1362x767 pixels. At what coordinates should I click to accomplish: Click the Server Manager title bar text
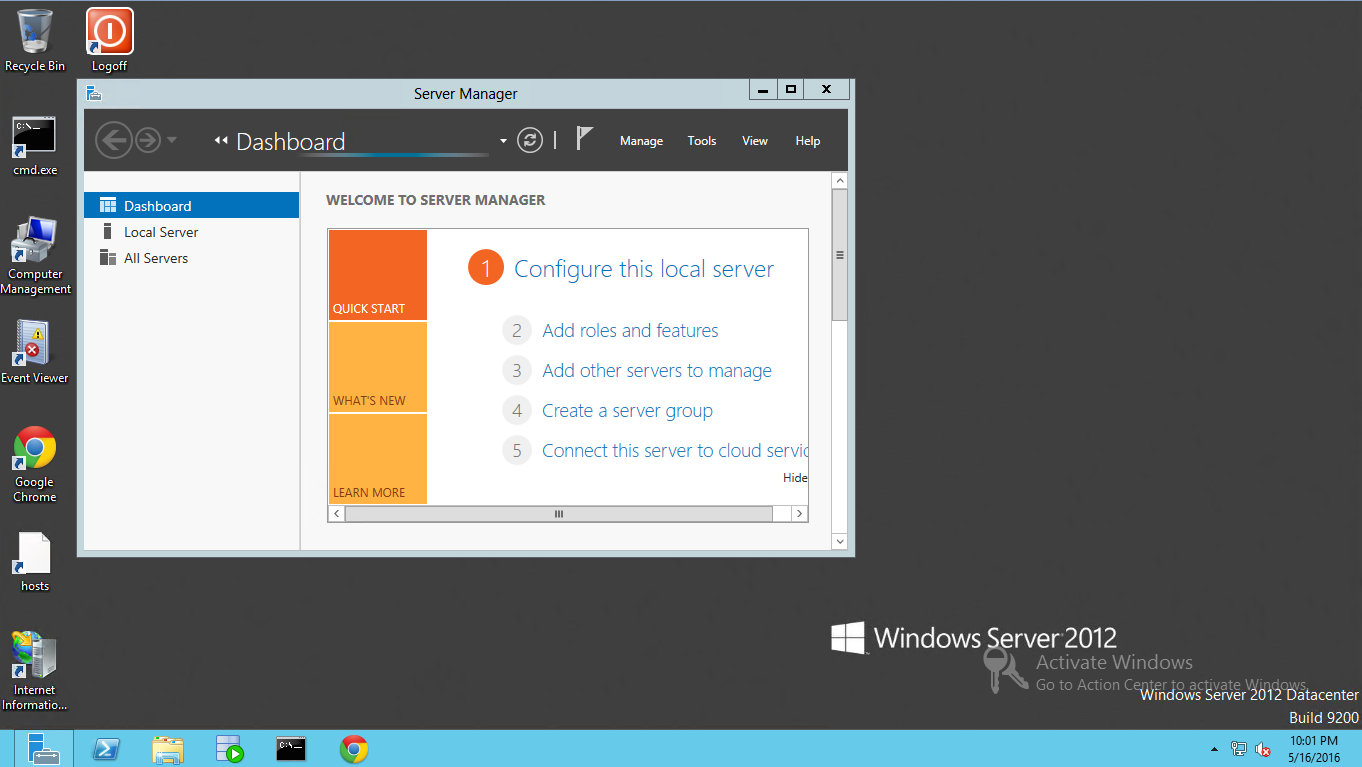[466, 94]
